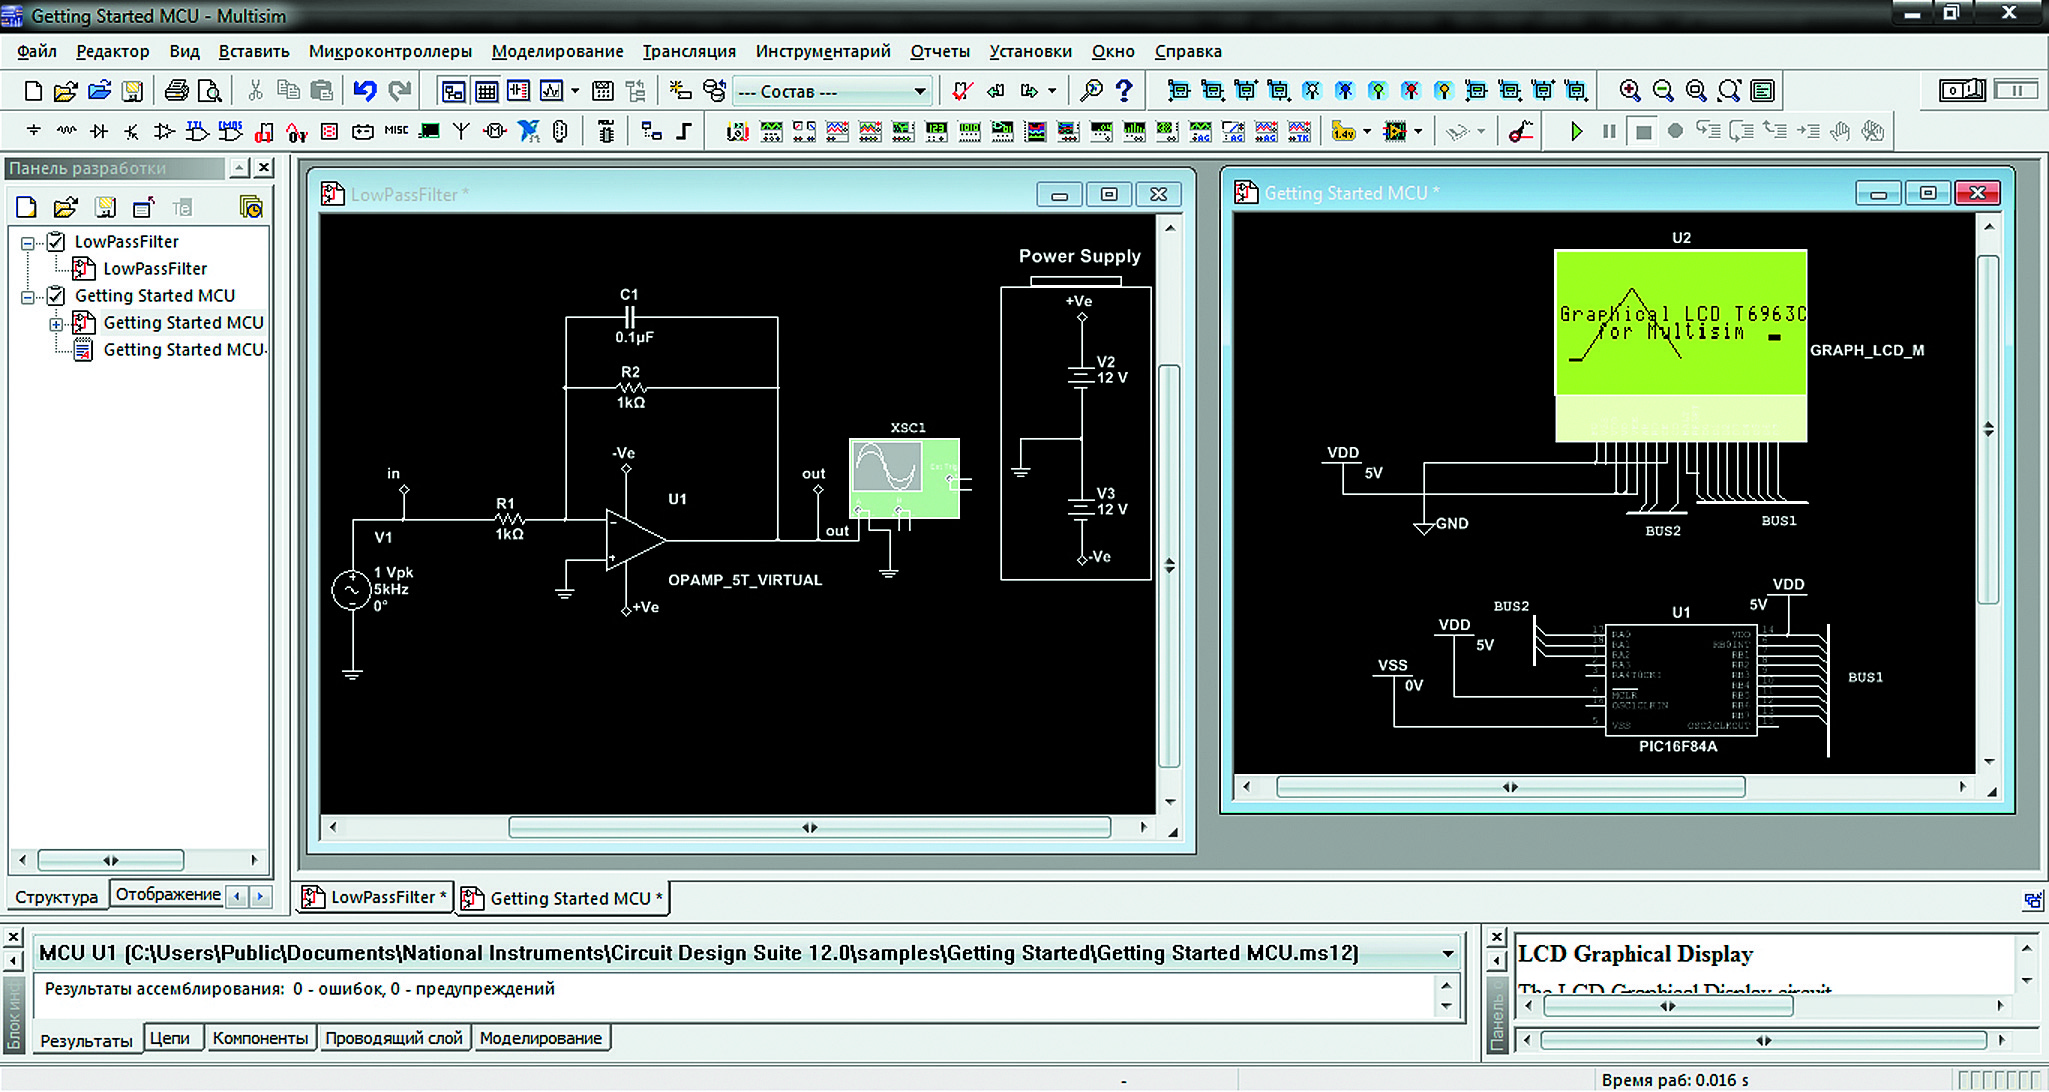Click the horizontal scrollbar of the LowPassFilter window

click(x=808, y=827)
